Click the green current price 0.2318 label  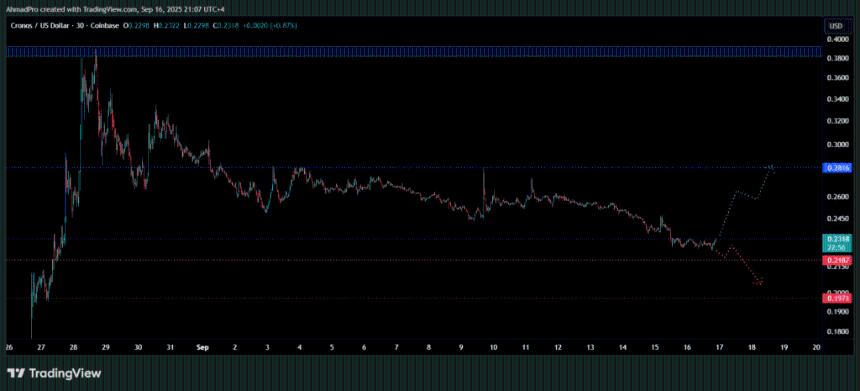pyautogui.click(x=837, y=242)
